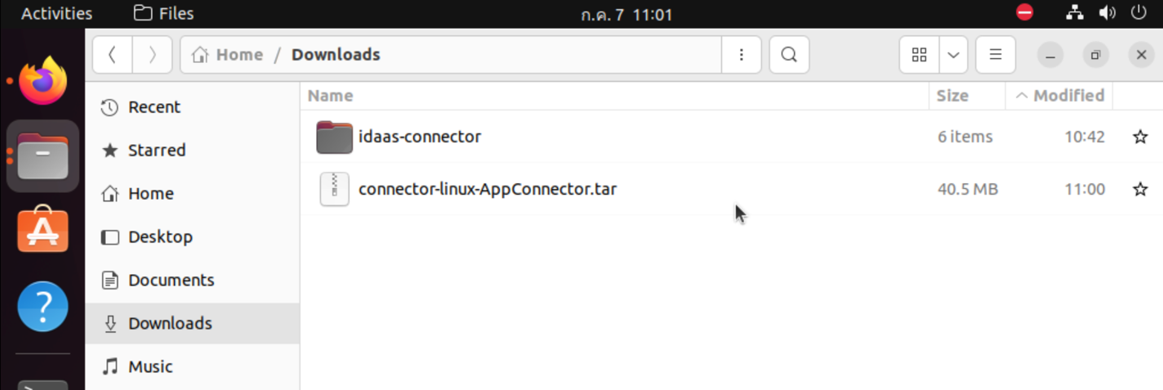
Task: Expand the view options dropdown arrow
Action: pyautogui.click(x=954, y=55)
